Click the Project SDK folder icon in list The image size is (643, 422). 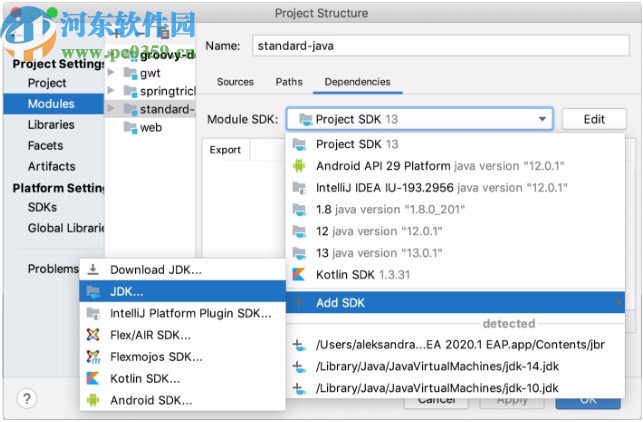point(299,144)
